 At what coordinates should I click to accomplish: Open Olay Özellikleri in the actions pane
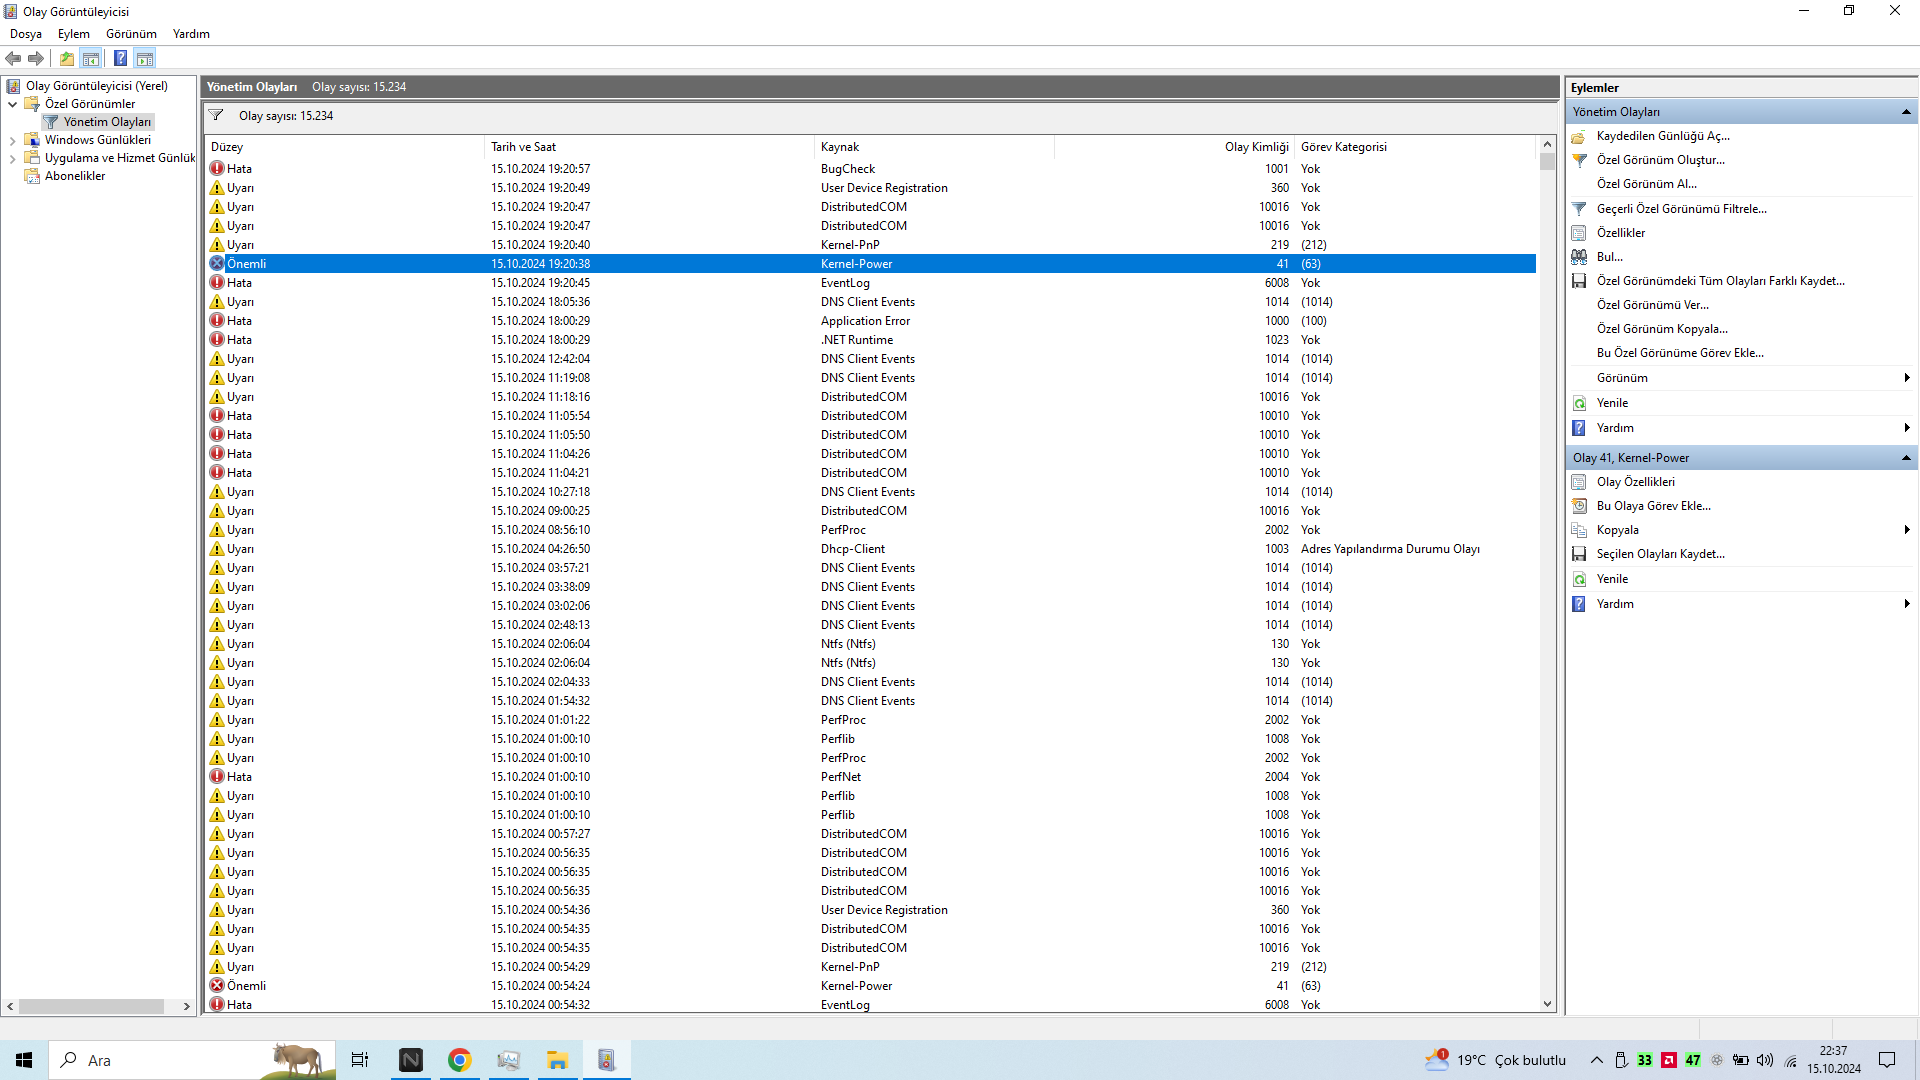tap(1635, 482)
